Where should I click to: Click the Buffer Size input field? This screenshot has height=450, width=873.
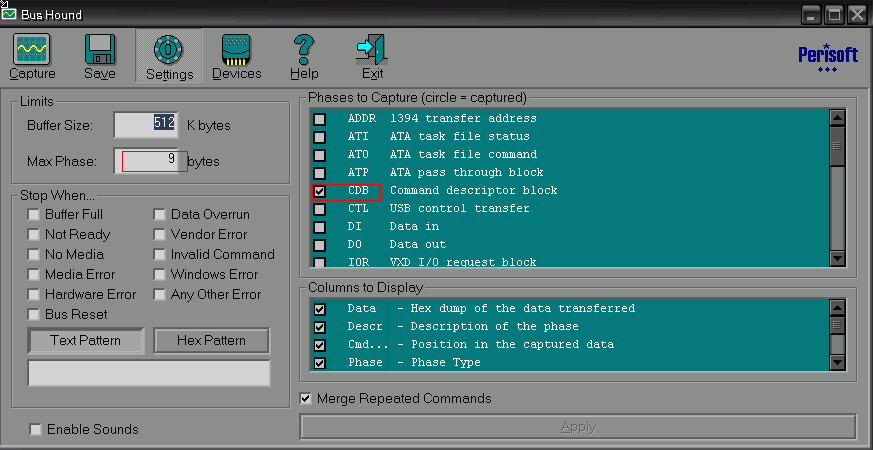coord(146,125)
